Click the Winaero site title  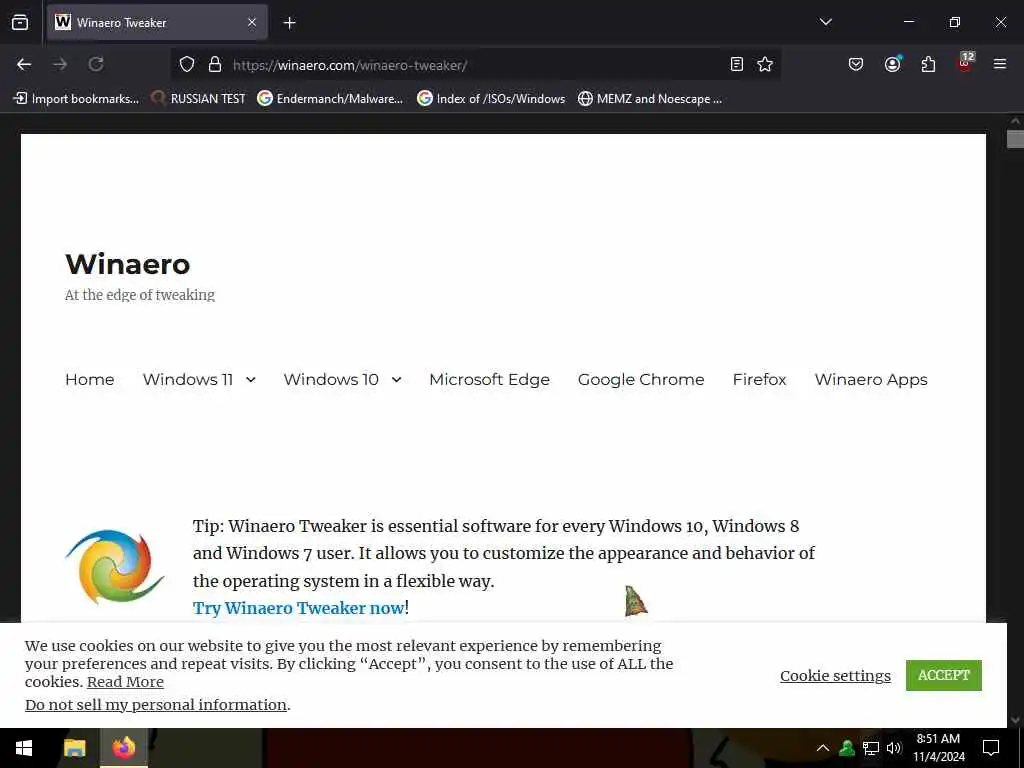tap(127, 264)
